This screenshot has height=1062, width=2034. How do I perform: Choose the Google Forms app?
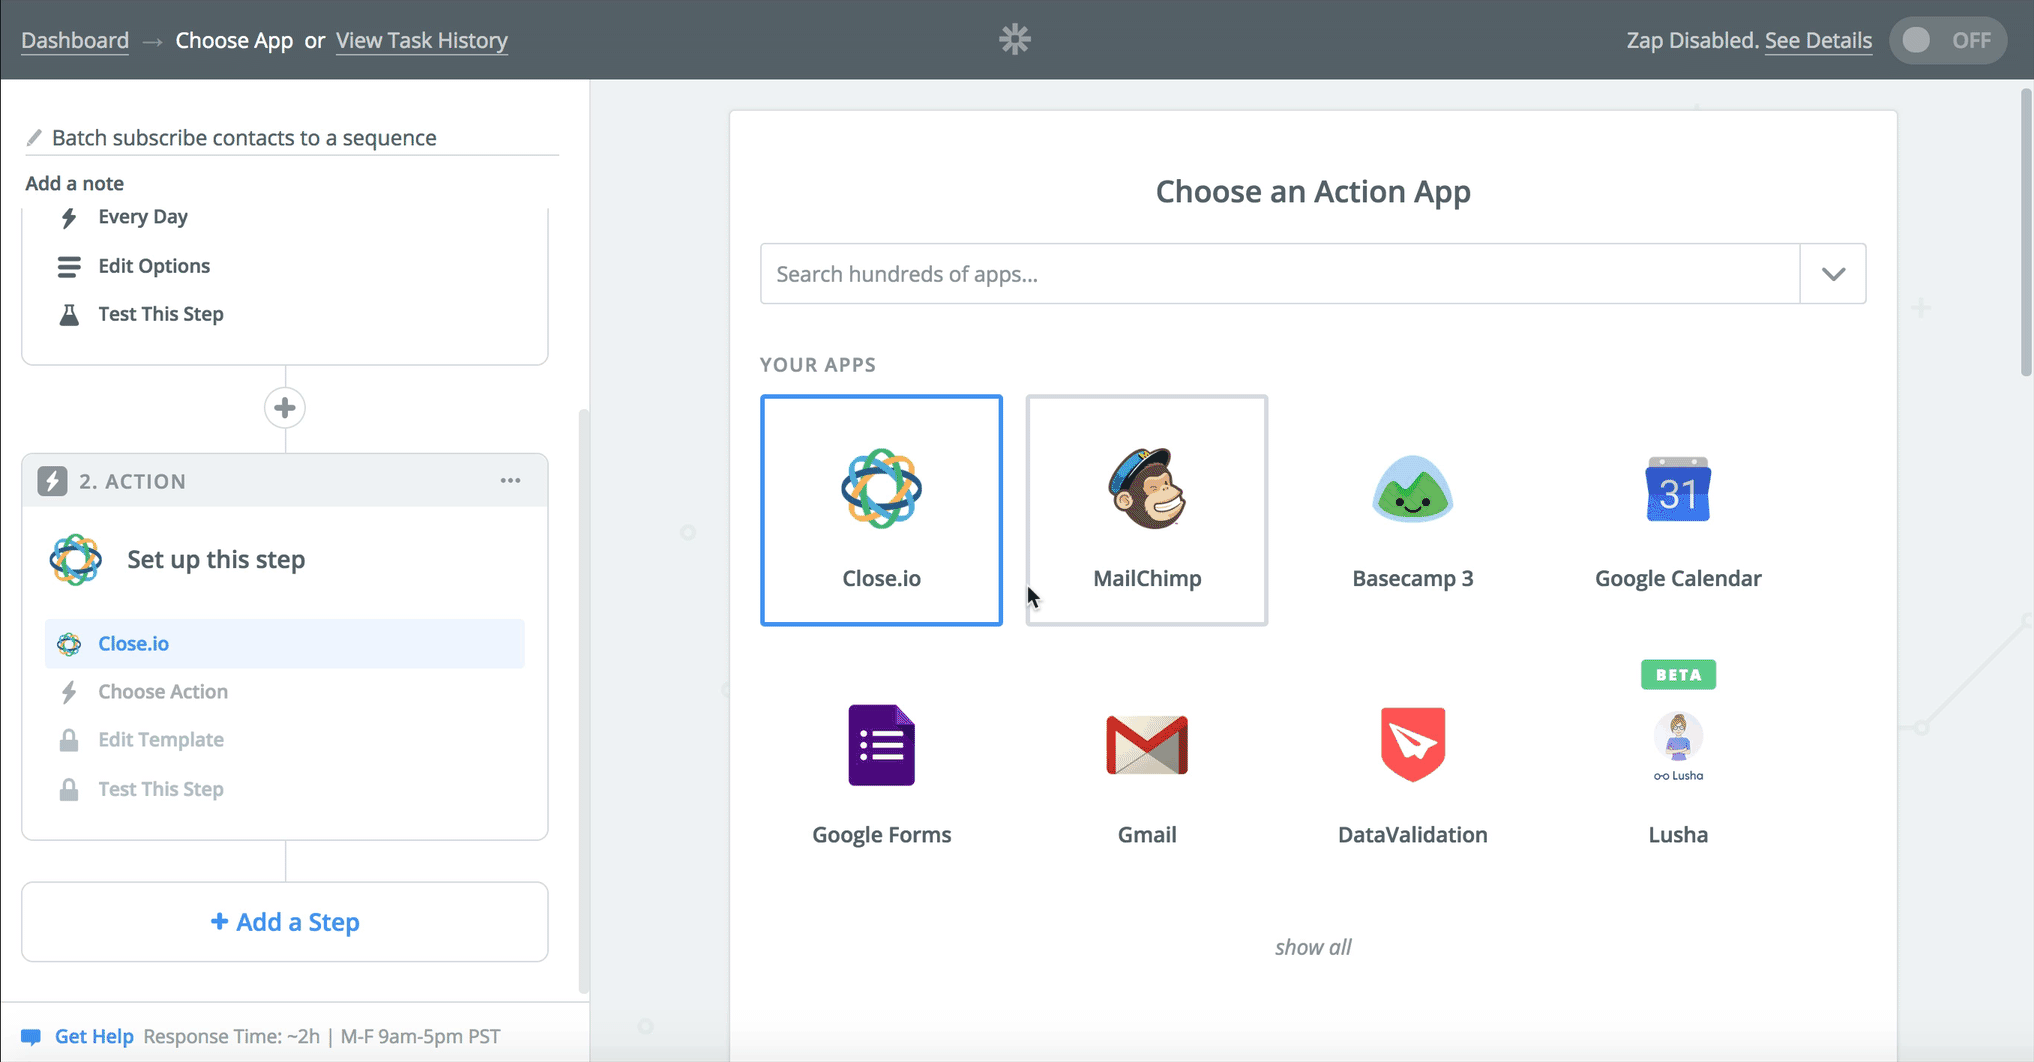[x=881, y=768]
